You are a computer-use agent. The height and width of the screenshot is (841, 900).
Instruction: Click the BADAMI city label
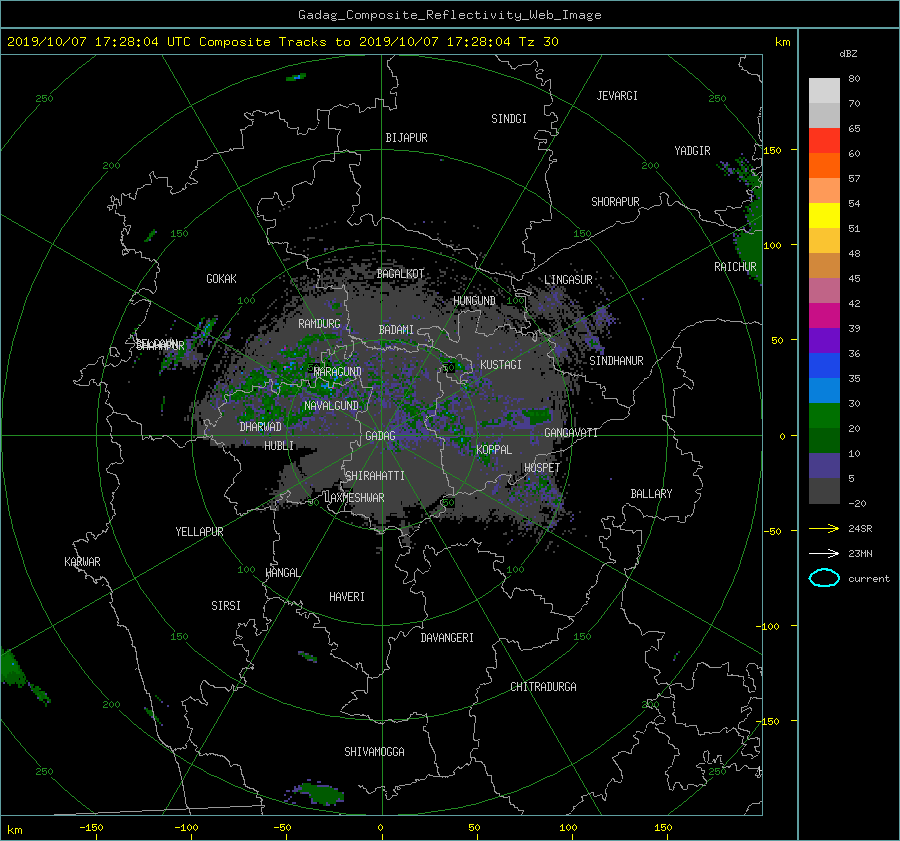396,330
